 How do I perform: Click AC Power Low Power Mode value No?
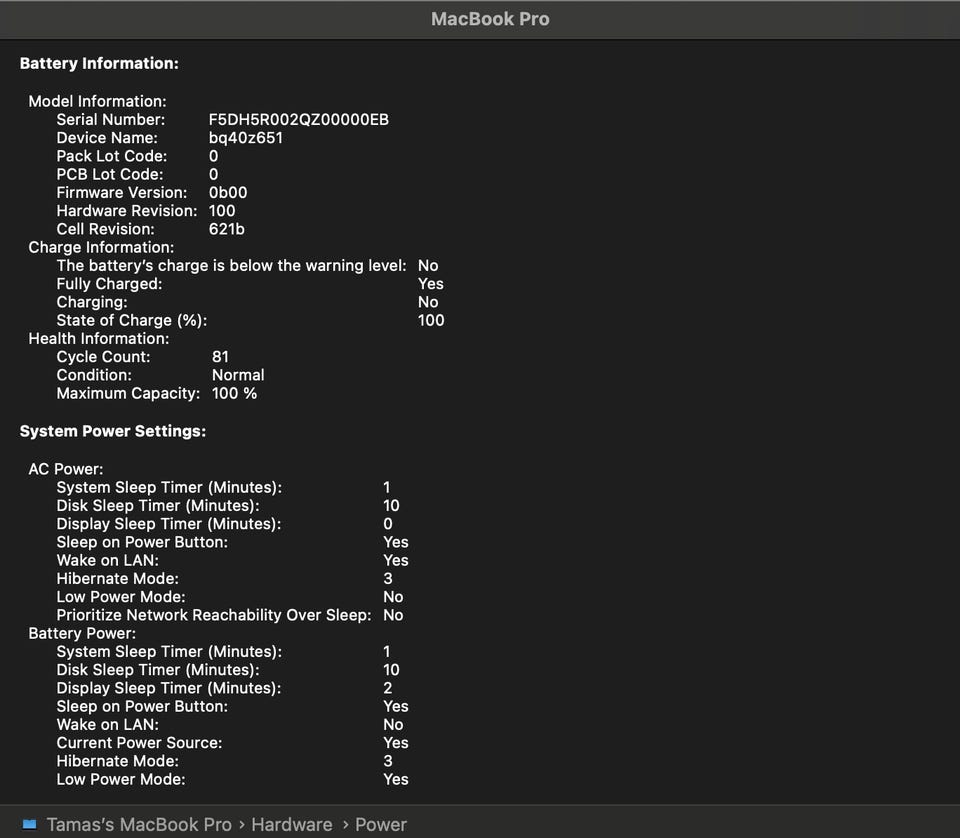point(393,597)
